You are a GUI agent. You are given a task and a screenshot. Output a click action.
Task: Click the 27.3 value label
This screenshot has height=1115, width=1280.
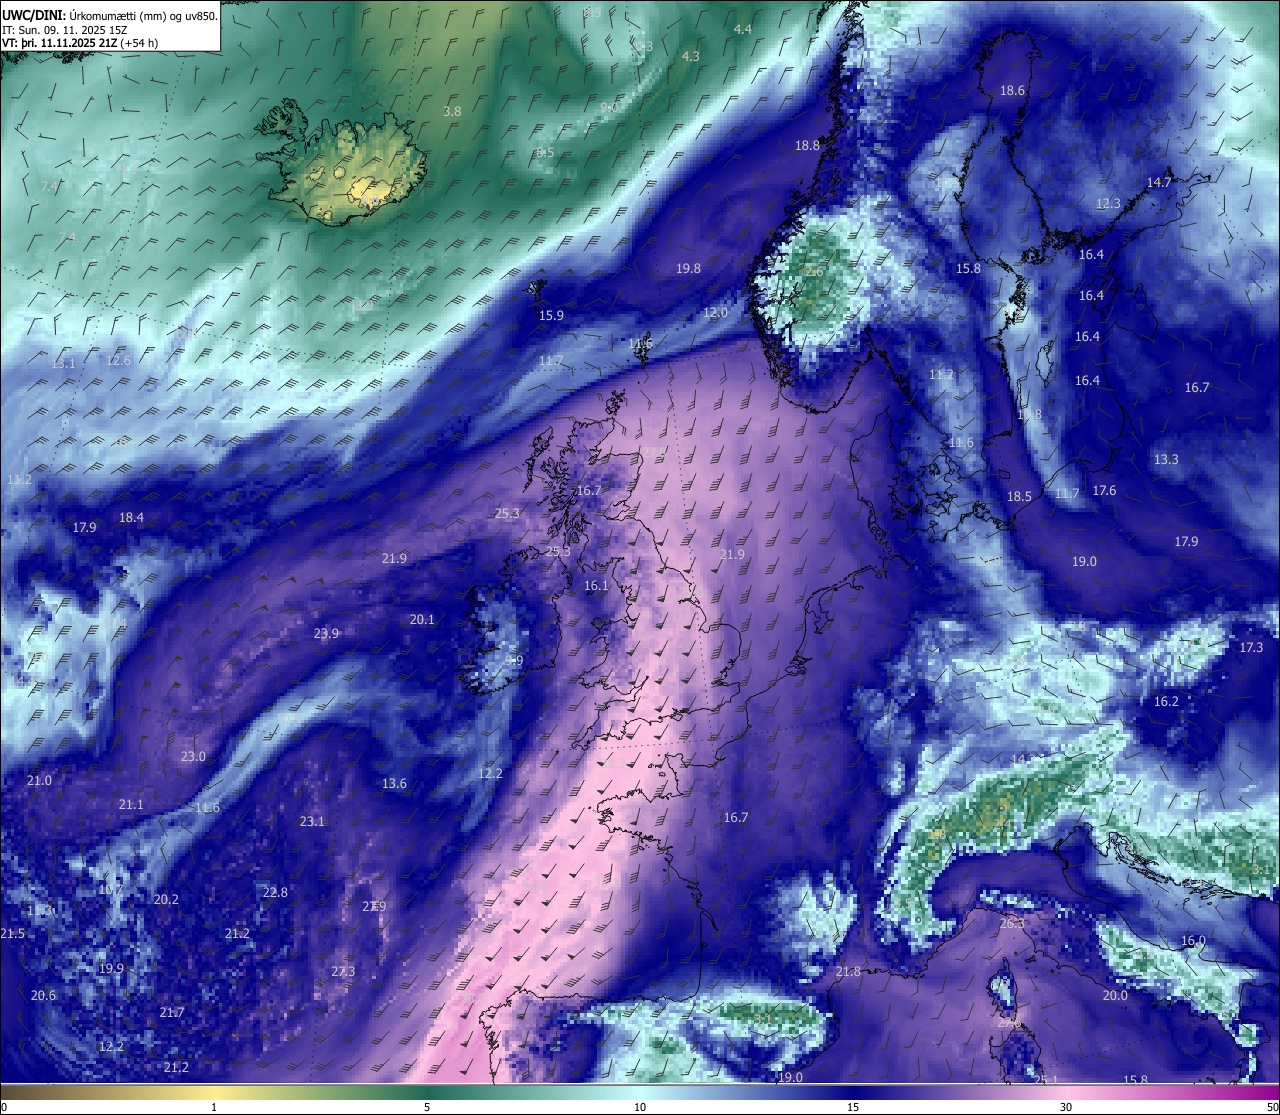click(x=343, y=972)
